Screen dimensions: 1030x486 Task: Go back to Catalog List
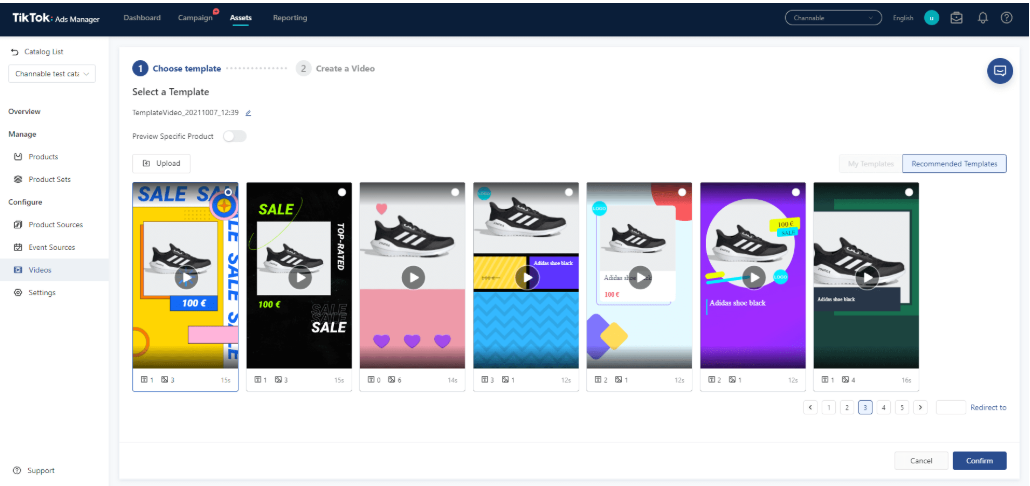pyautogui.click(x=37, y=51)
